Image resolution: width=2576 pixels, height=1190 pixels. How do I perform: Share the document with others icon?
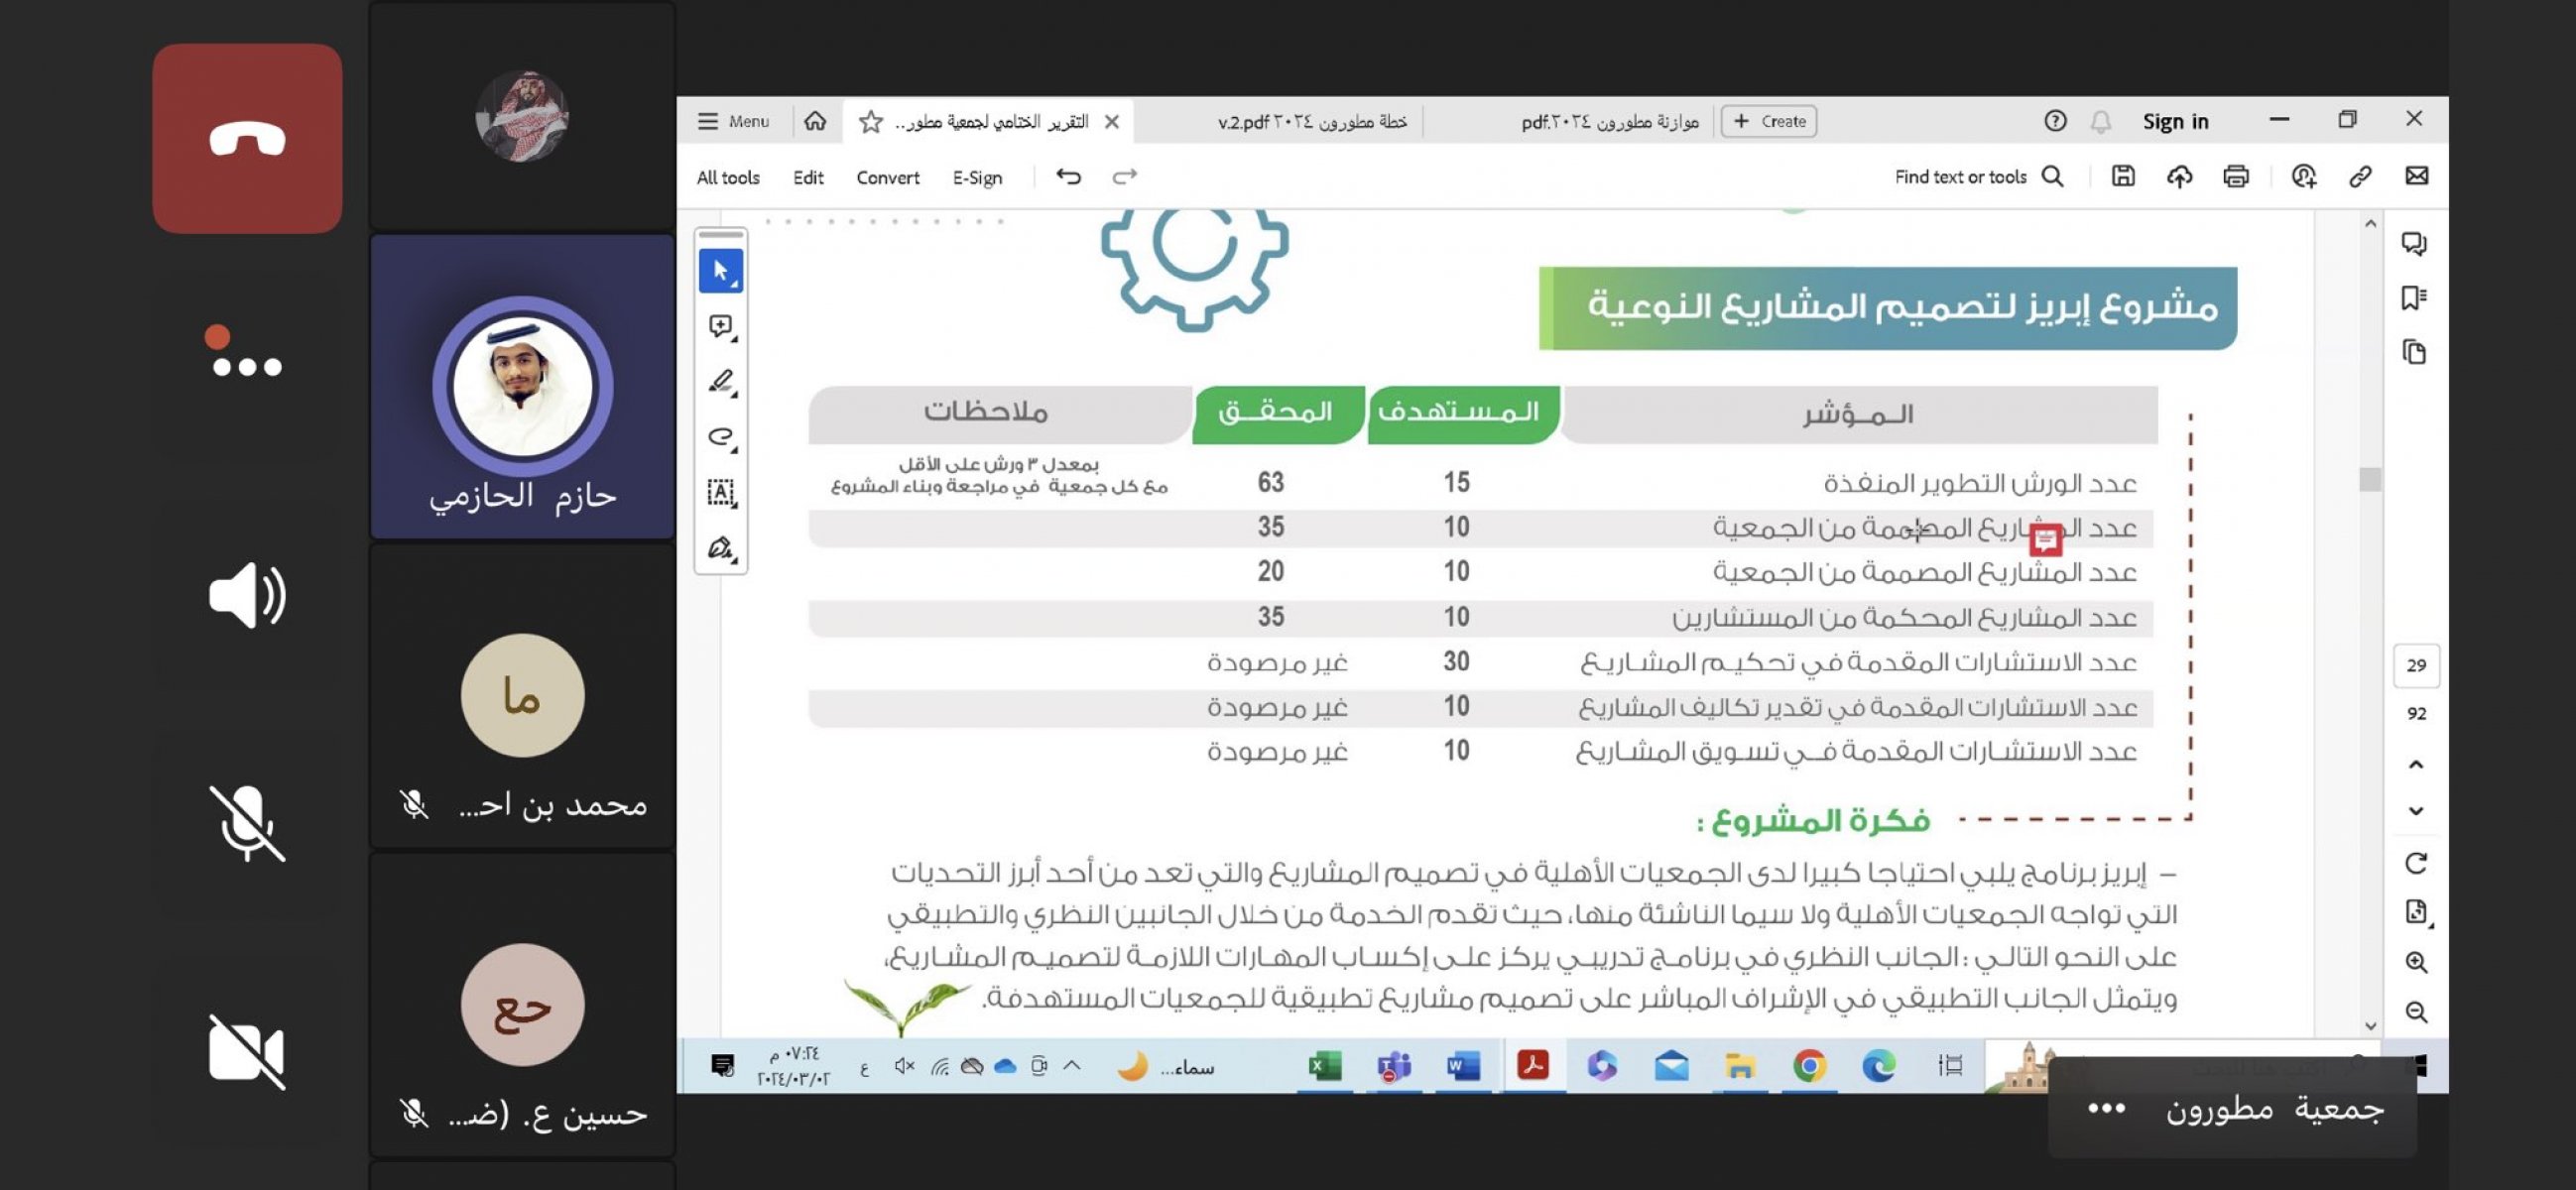coord(2303,176)
